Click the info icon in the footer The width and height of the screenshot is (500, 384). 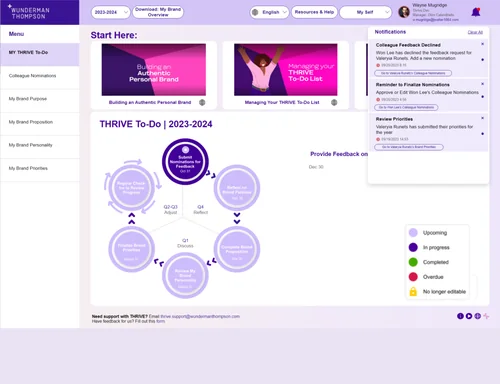coord(460,316)
